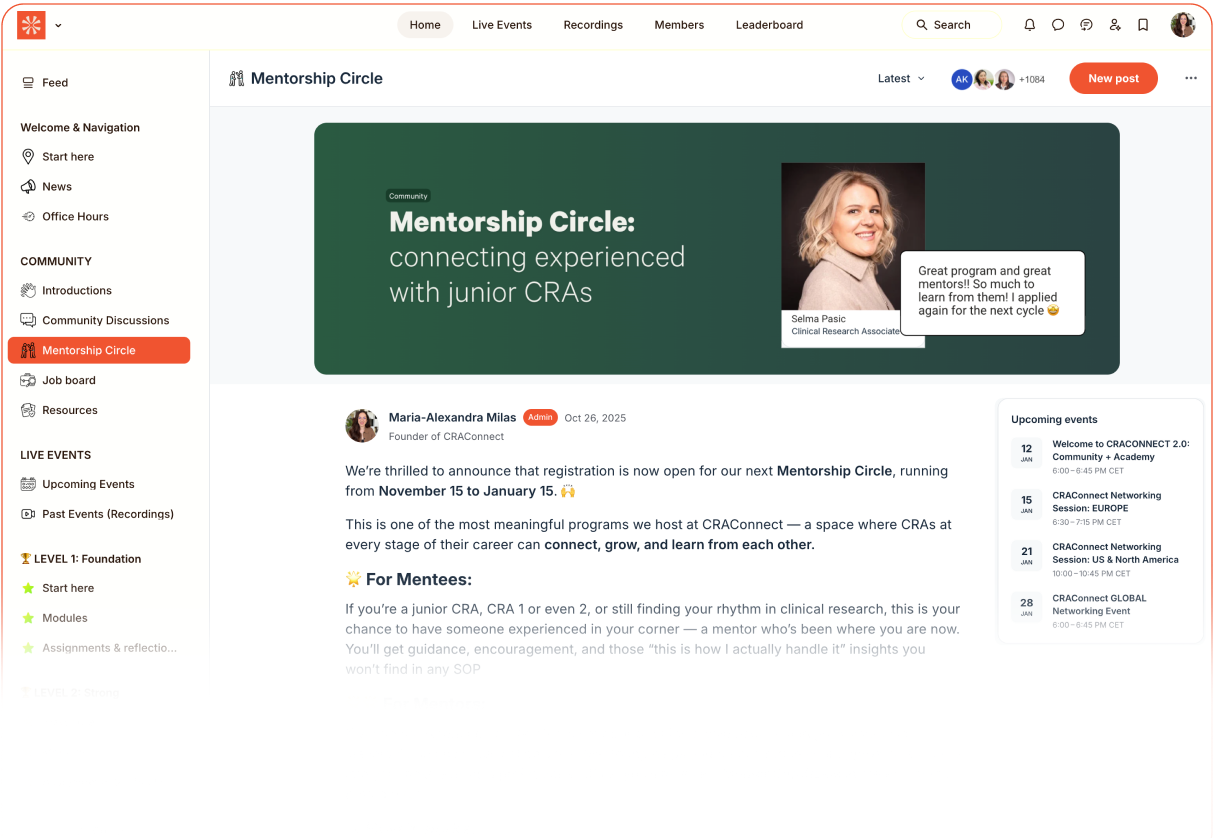This screenshot has height=838, width=1216.
Task: Open Past Events (Recordings)
Action: coord(99,514)
